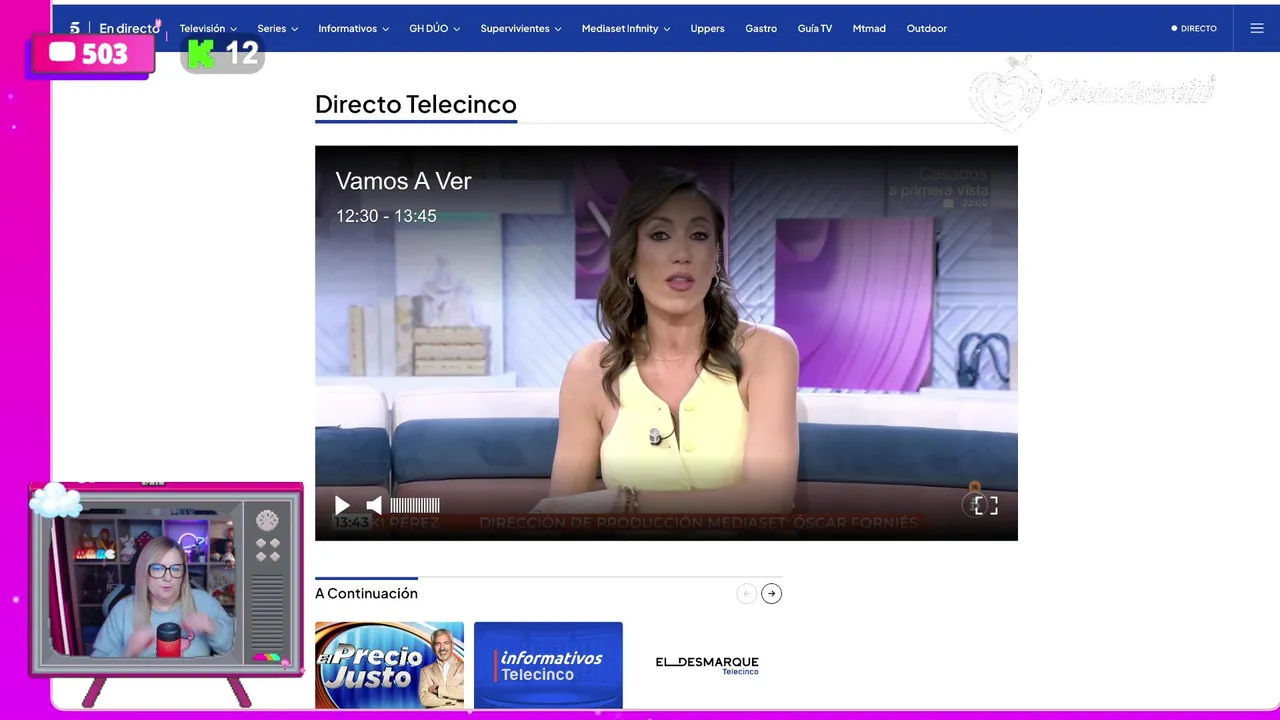Open the Uppers menu item
1280x720 pixels.
tap(707, 28)
